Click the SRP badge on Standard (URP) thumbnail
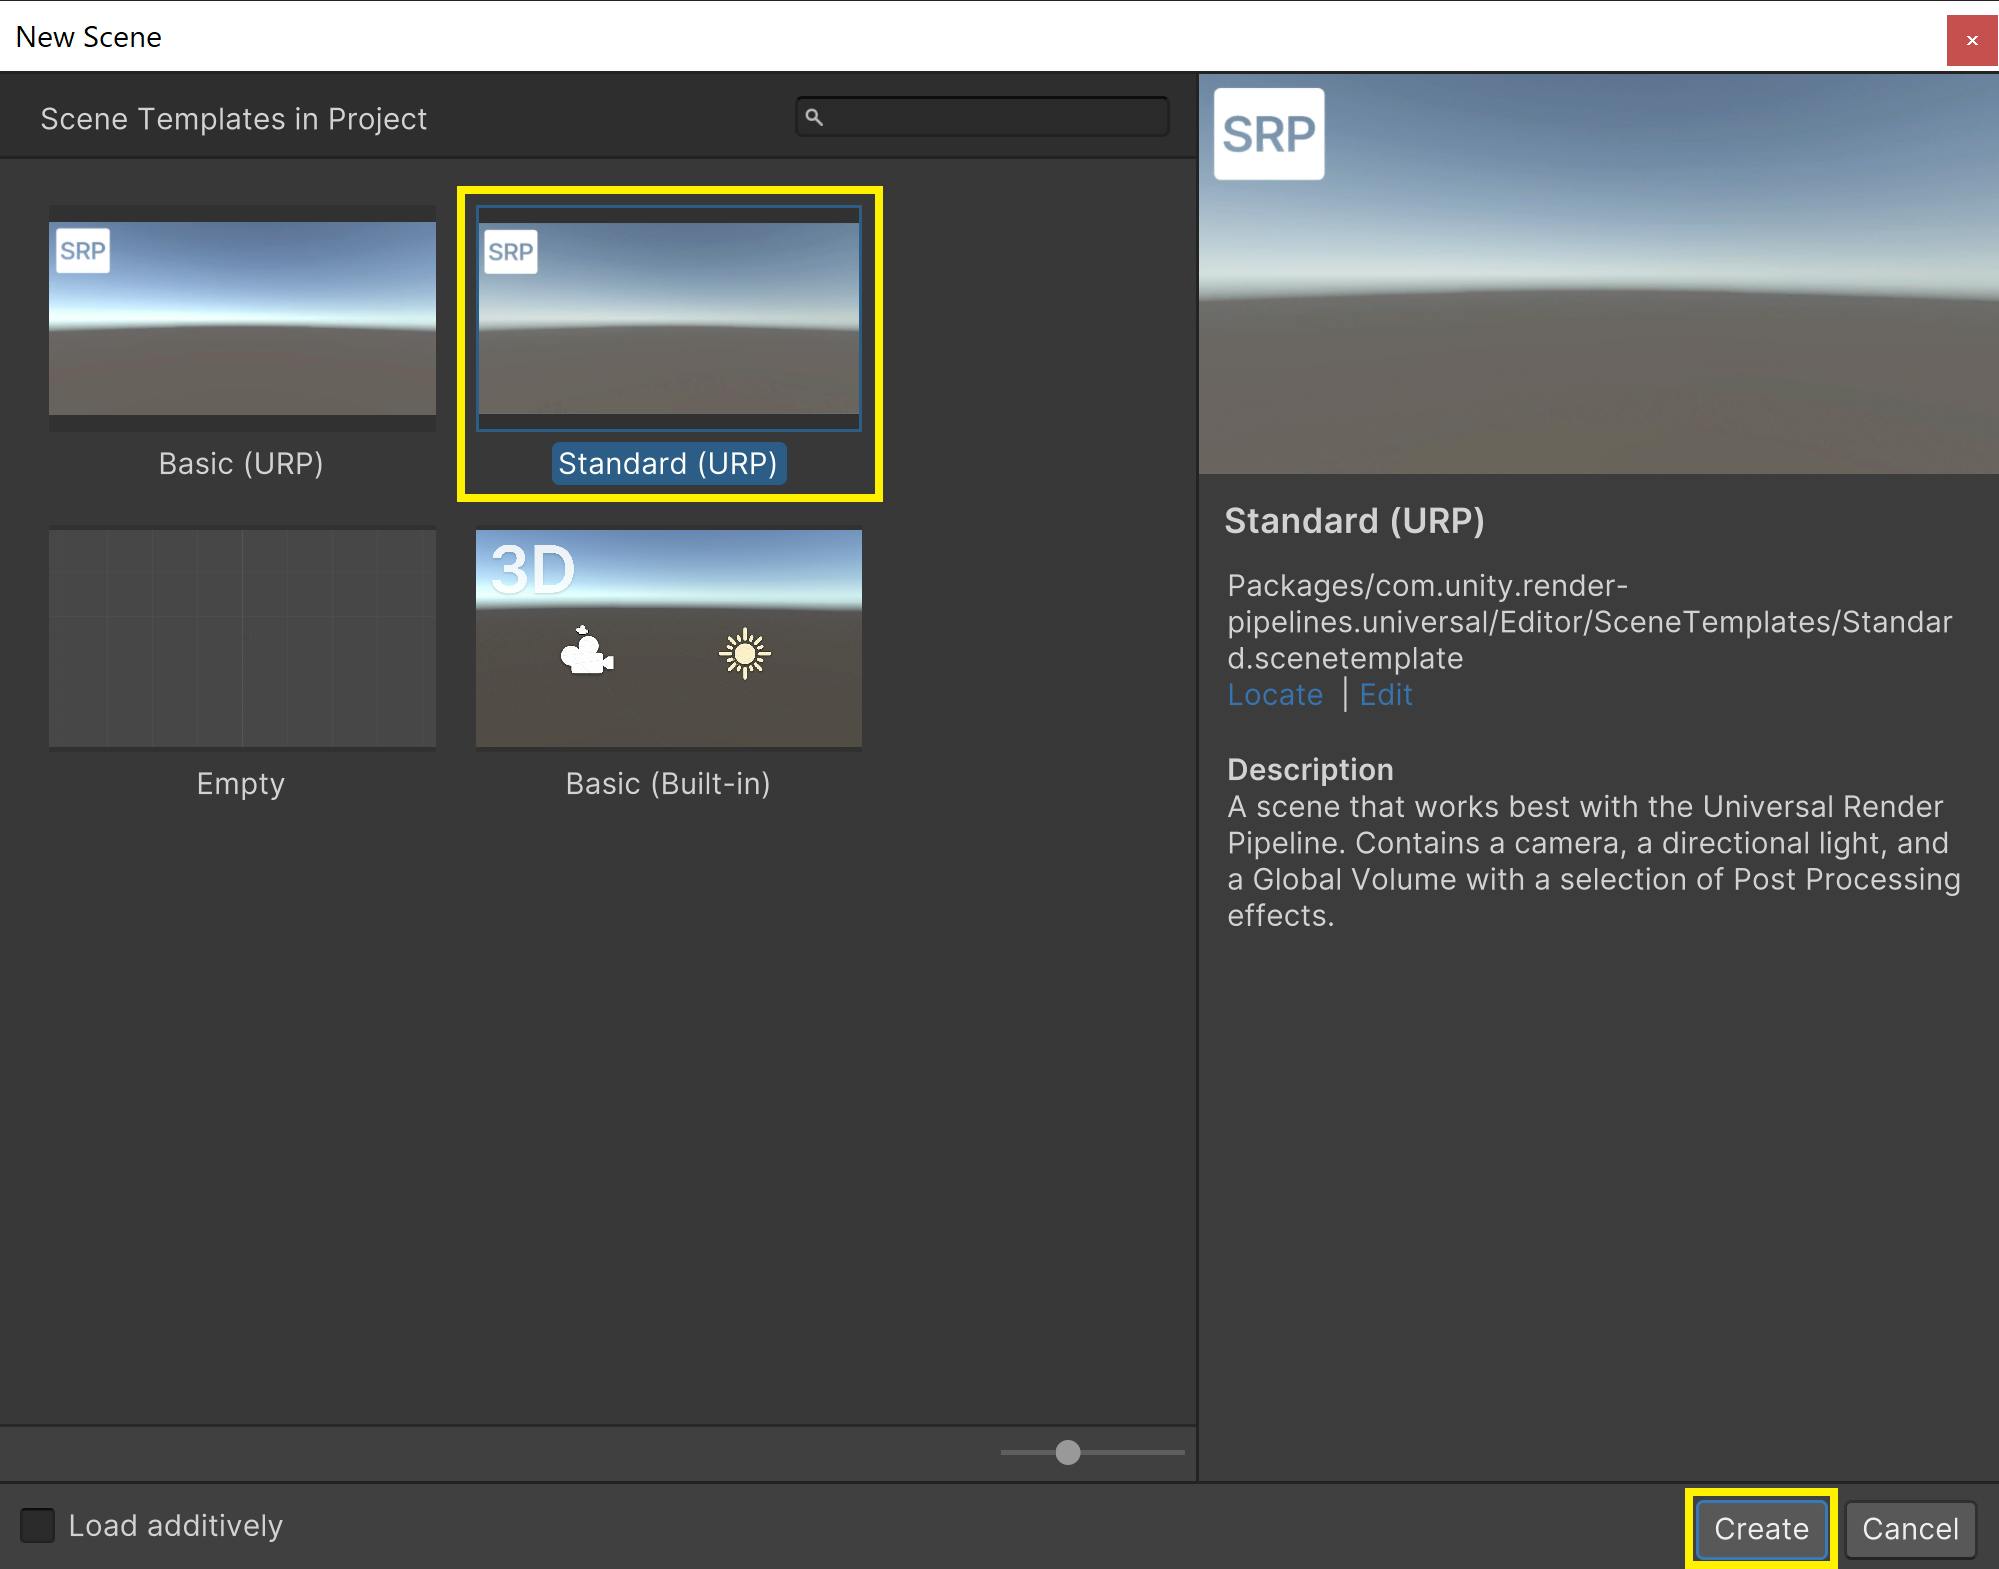The width and height of the screenshot is (1999, 1569). tap(511, 251)
